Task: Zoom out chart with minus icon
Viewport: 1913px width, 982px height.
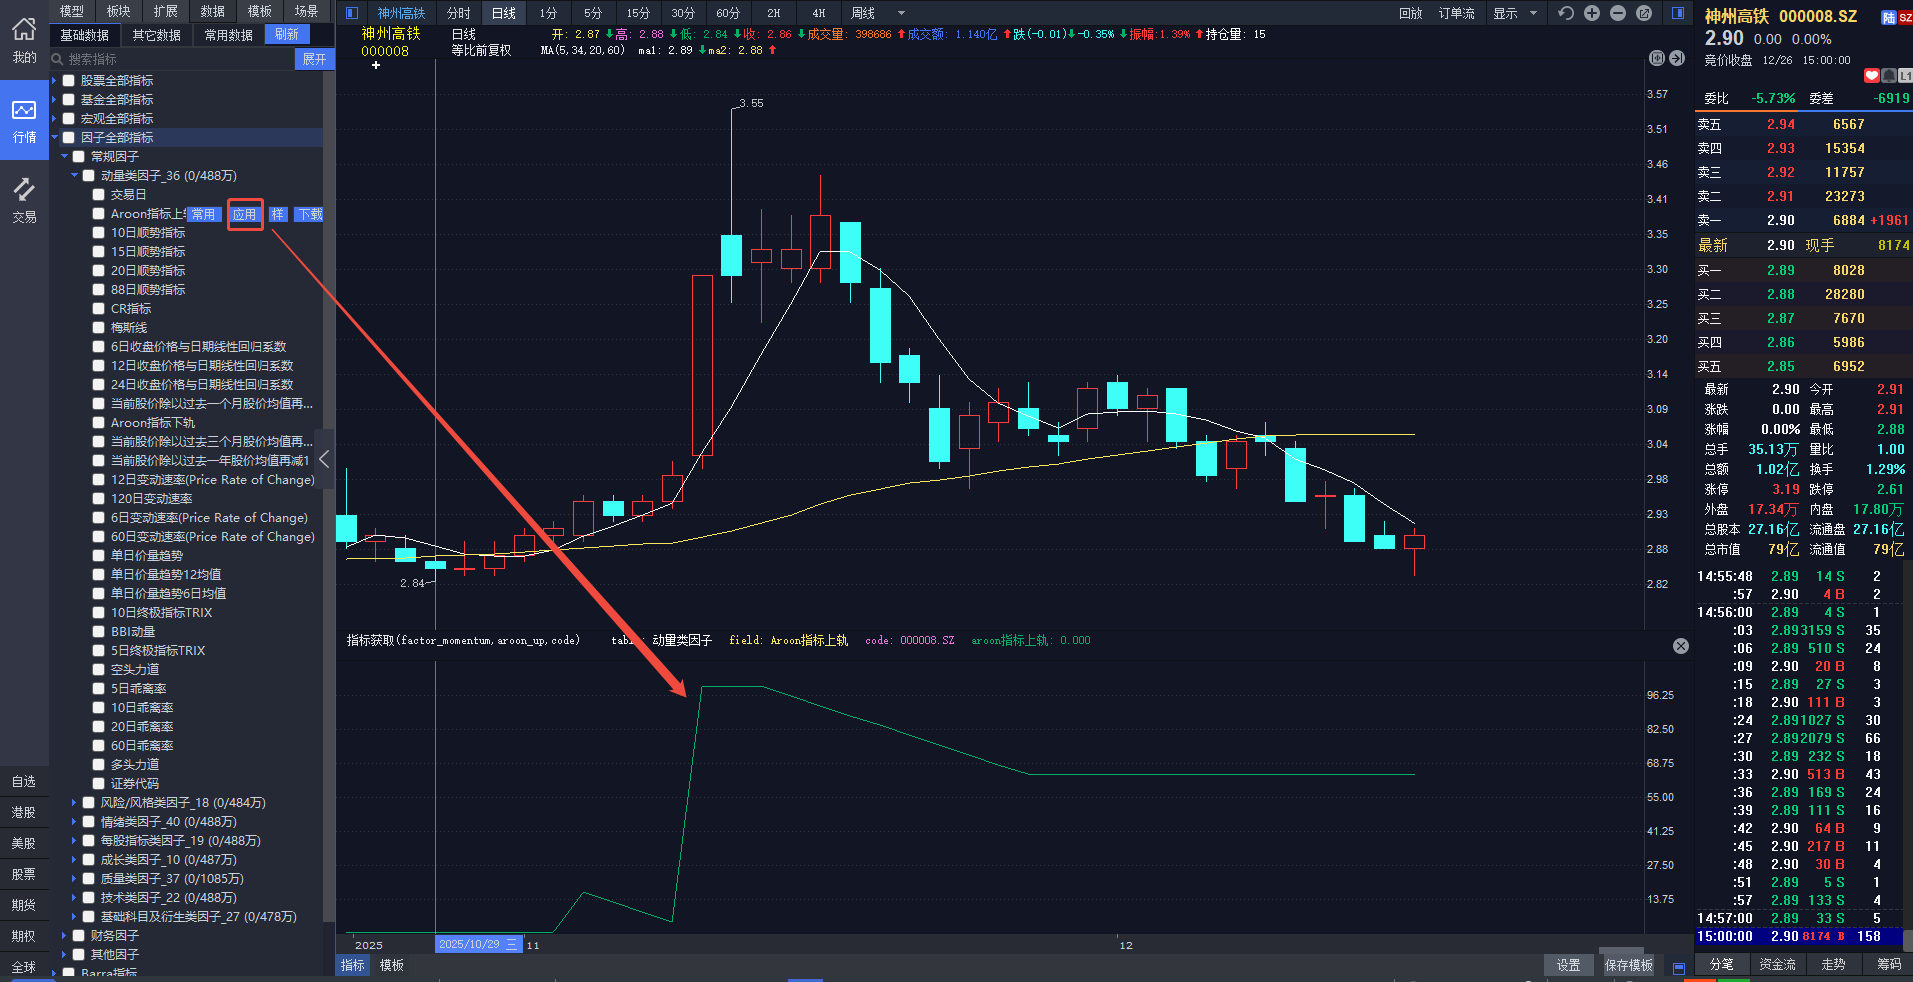Action: pos(1618,13)
